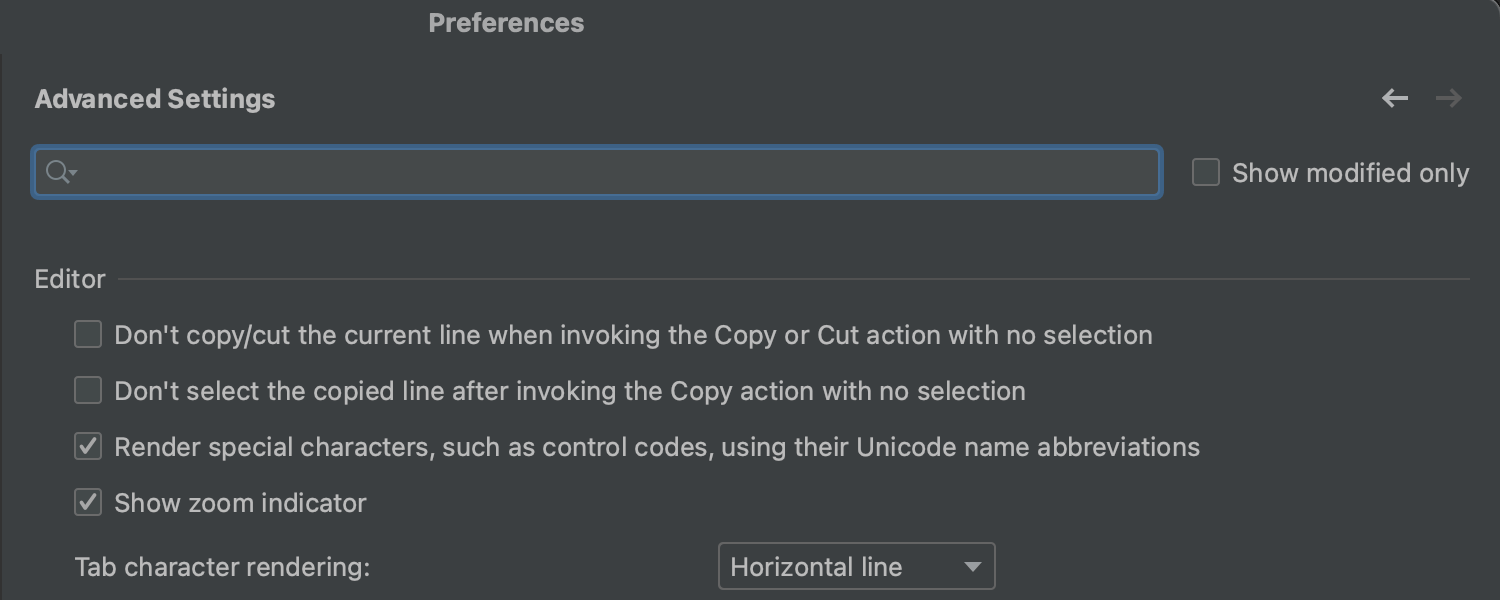Click the Don't copy/cut current line label
This screenshot has height=600, width=1500.
point(632,335)
